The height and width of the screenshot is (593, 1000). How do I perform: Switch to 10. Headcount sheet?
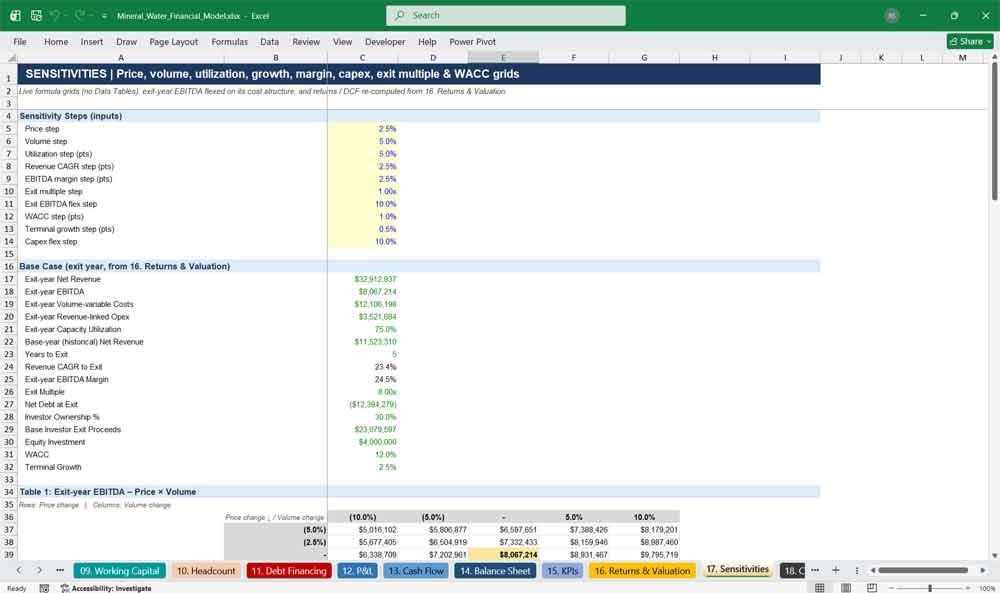[x=206, y=571]
